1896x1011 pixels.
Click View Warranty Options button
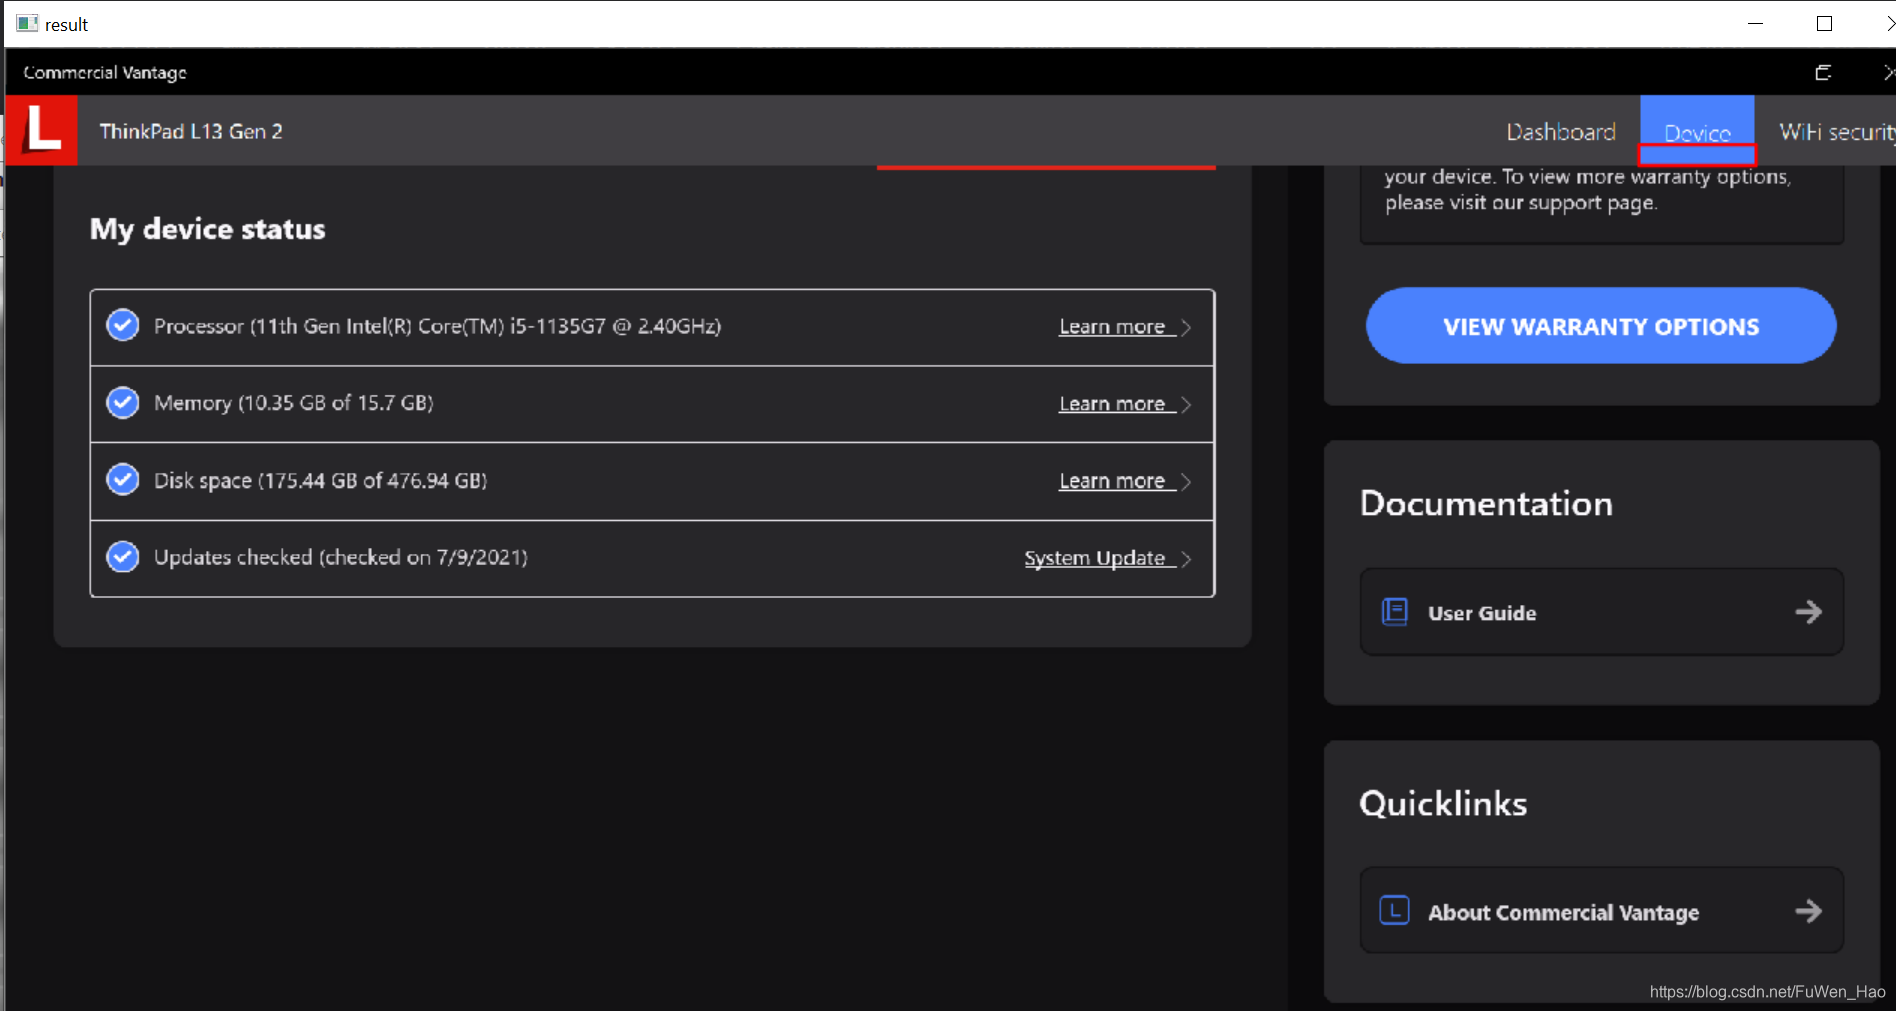tap(1601, 326)
